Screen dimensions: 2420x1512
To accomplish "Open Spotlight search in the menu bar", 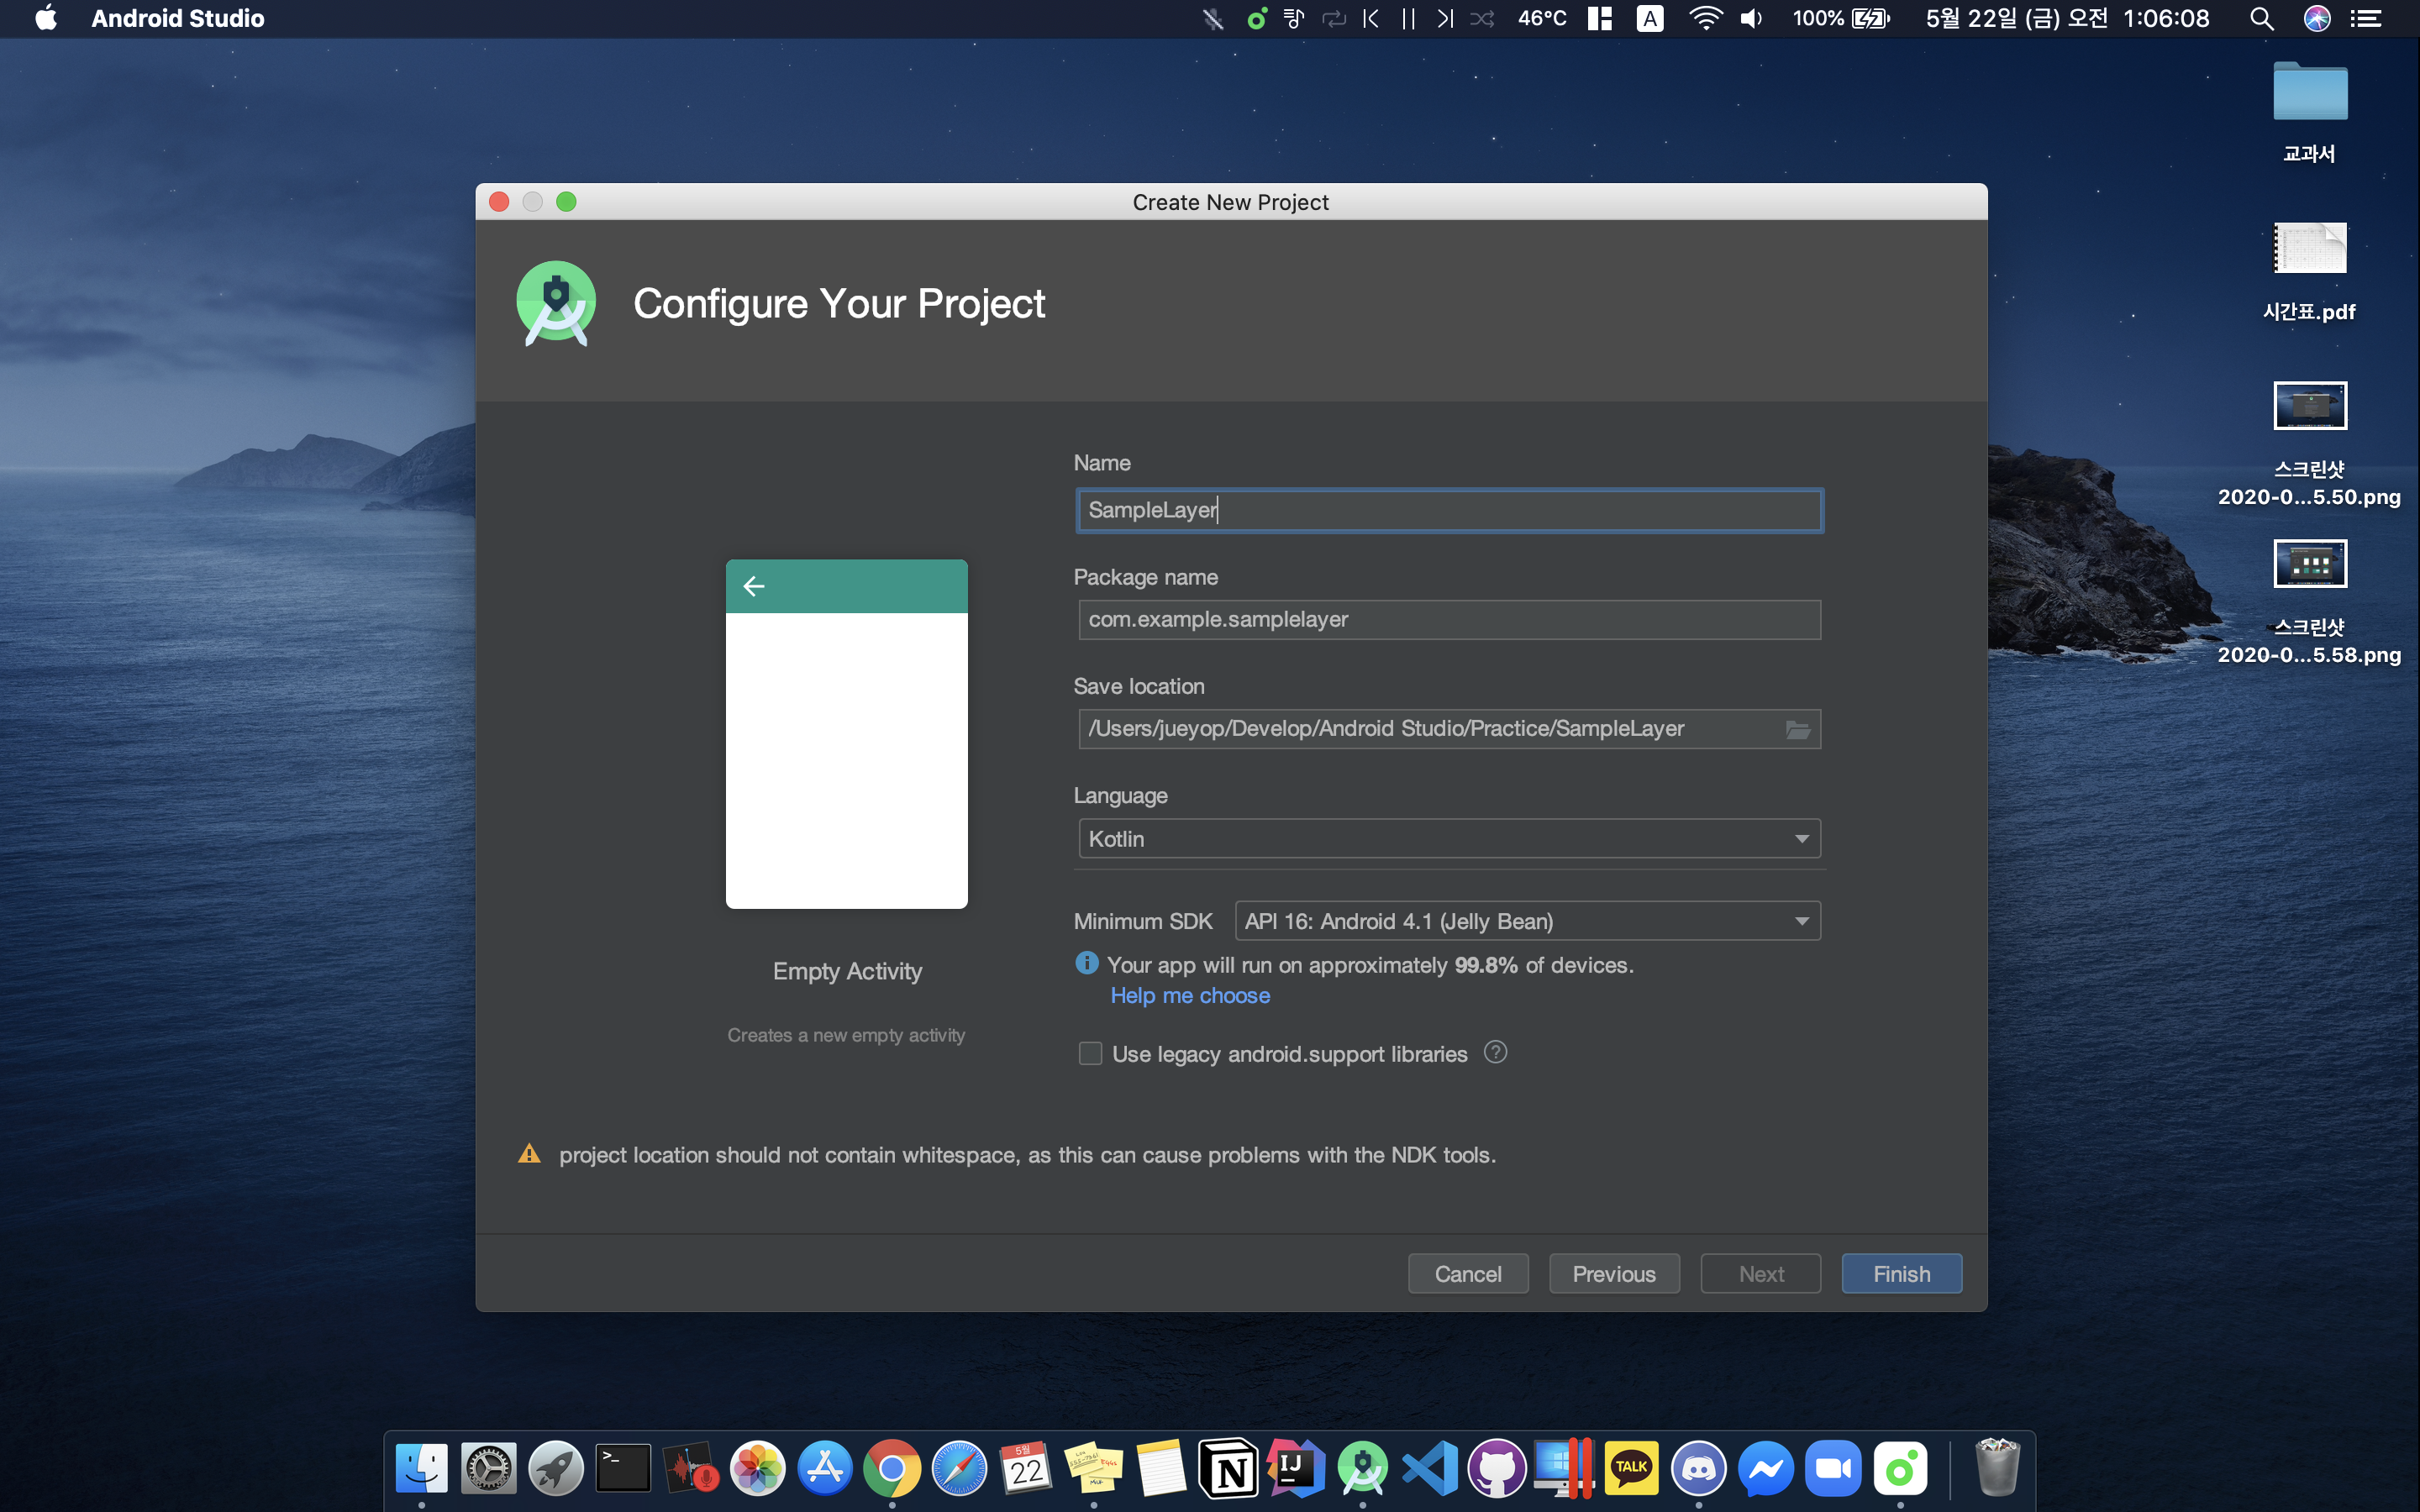I will [x=2261, y=18].
